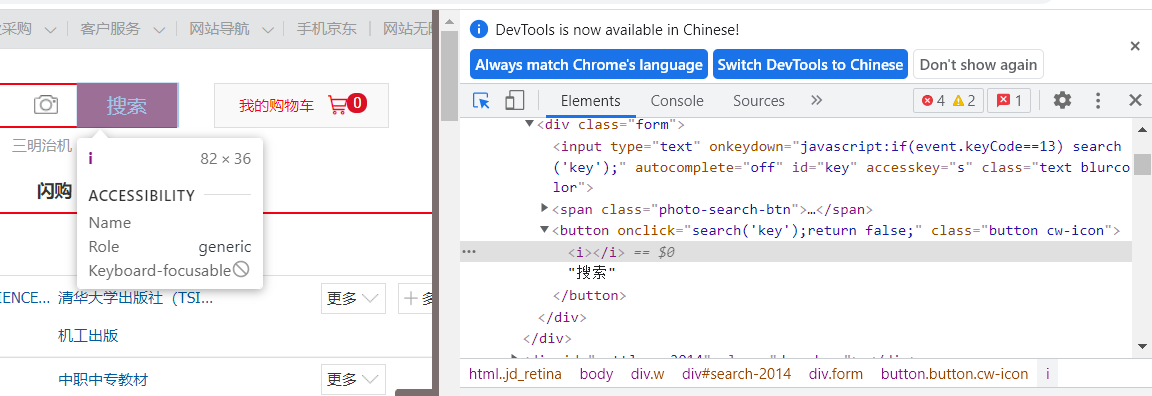Expand 更多 in the 清华大学出版社 row

point(353,298)
